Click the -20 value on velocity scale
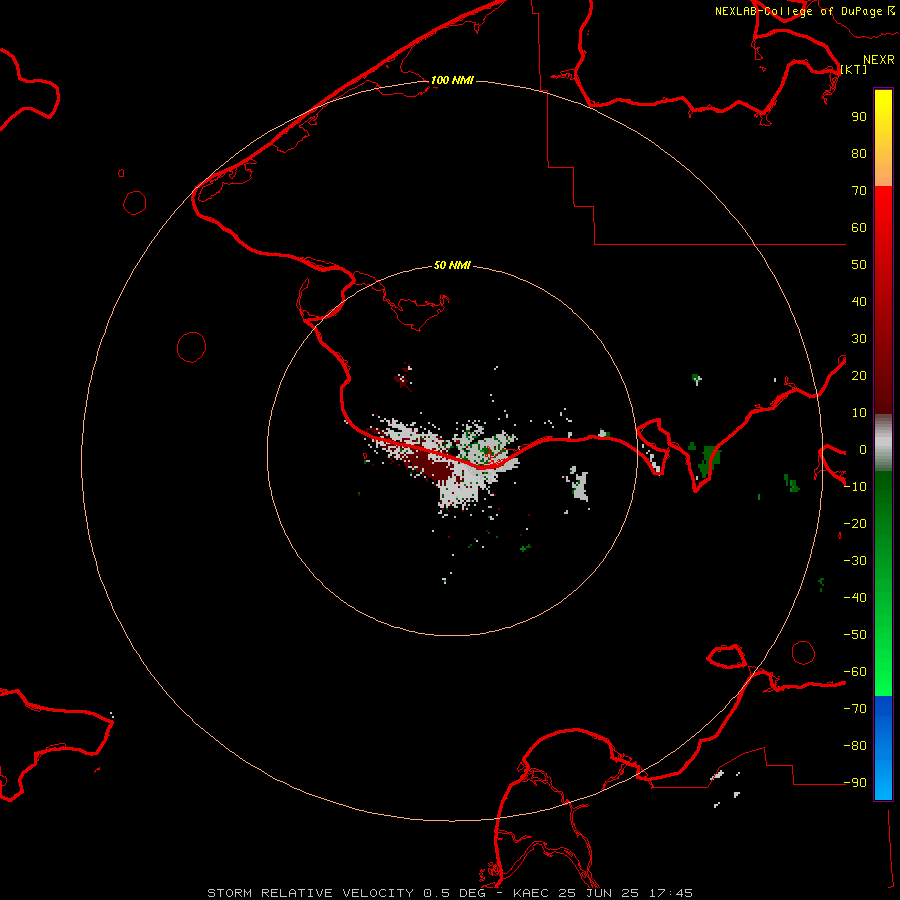Screen dimensions: 900x900 pos(855,523)
